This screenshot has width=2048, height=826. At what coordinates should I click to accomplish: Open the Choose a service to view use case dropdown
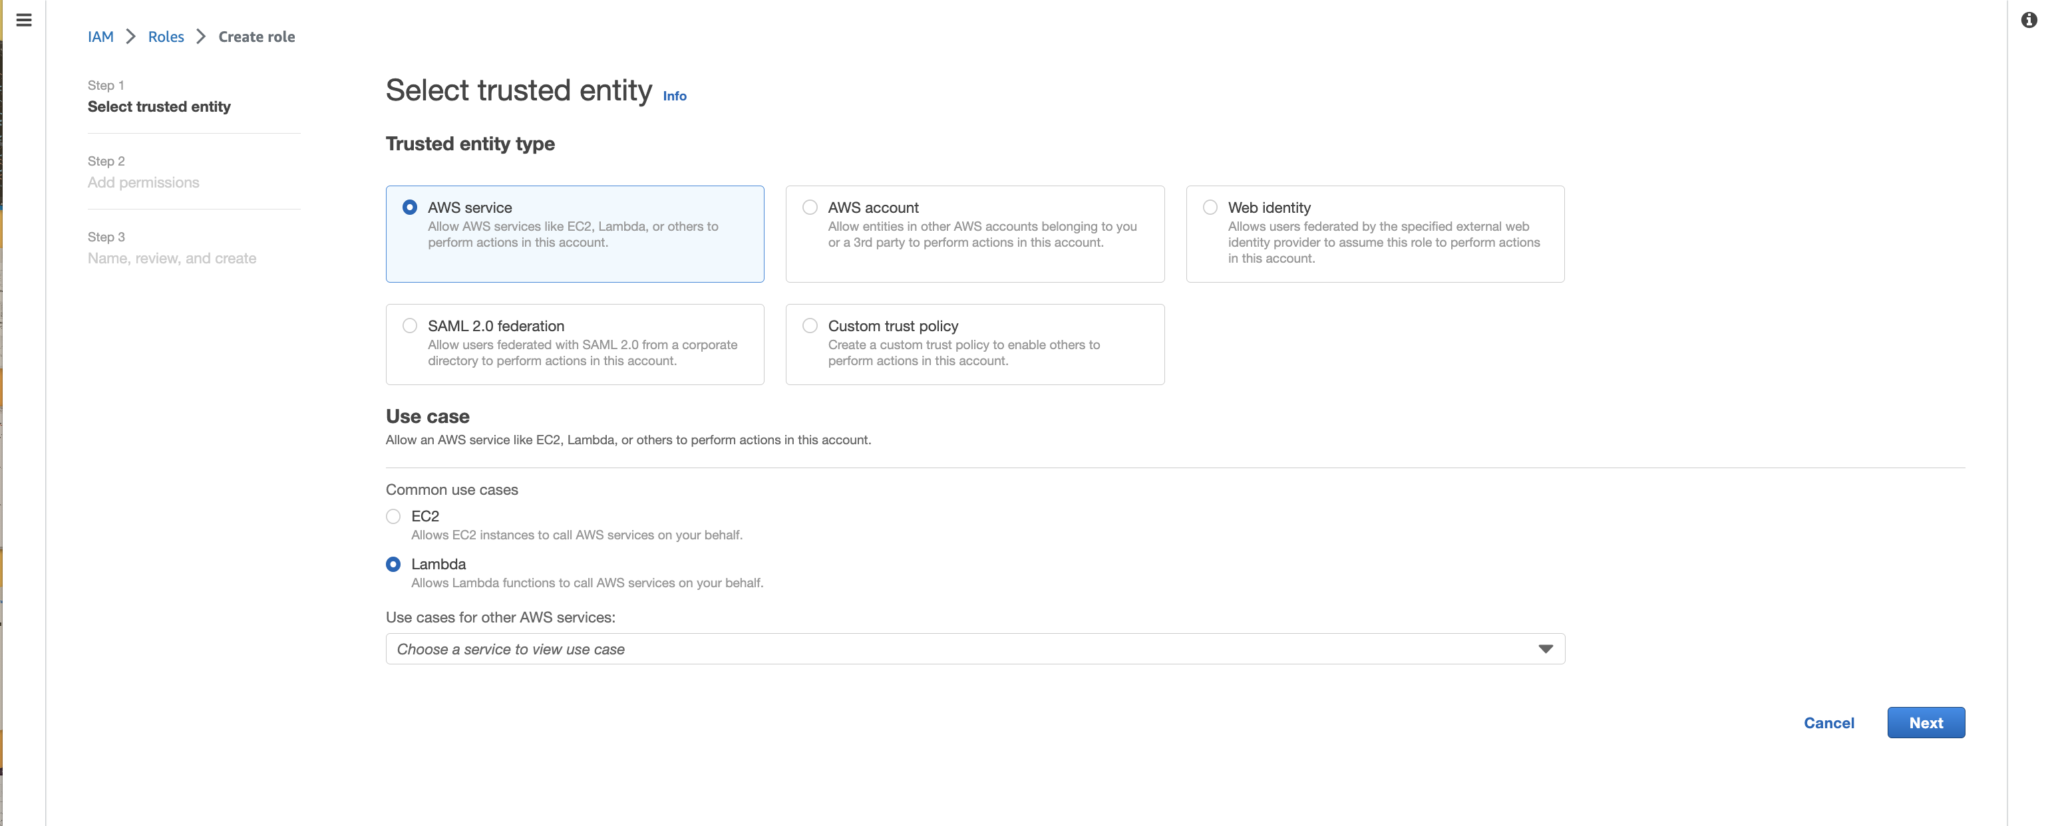(x=975, y=648)
